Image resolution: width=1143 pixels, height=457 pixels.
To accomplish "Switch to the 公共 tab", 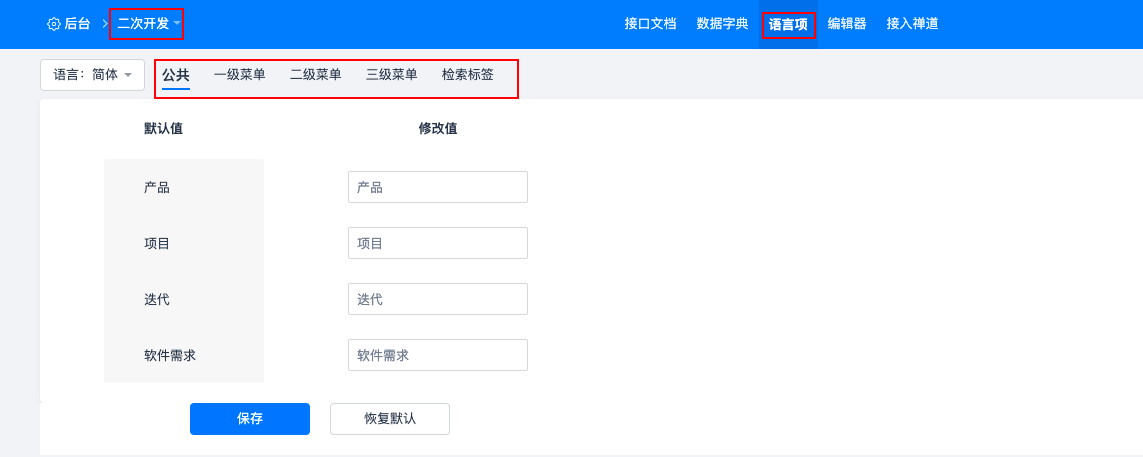I will click(176, 75).
